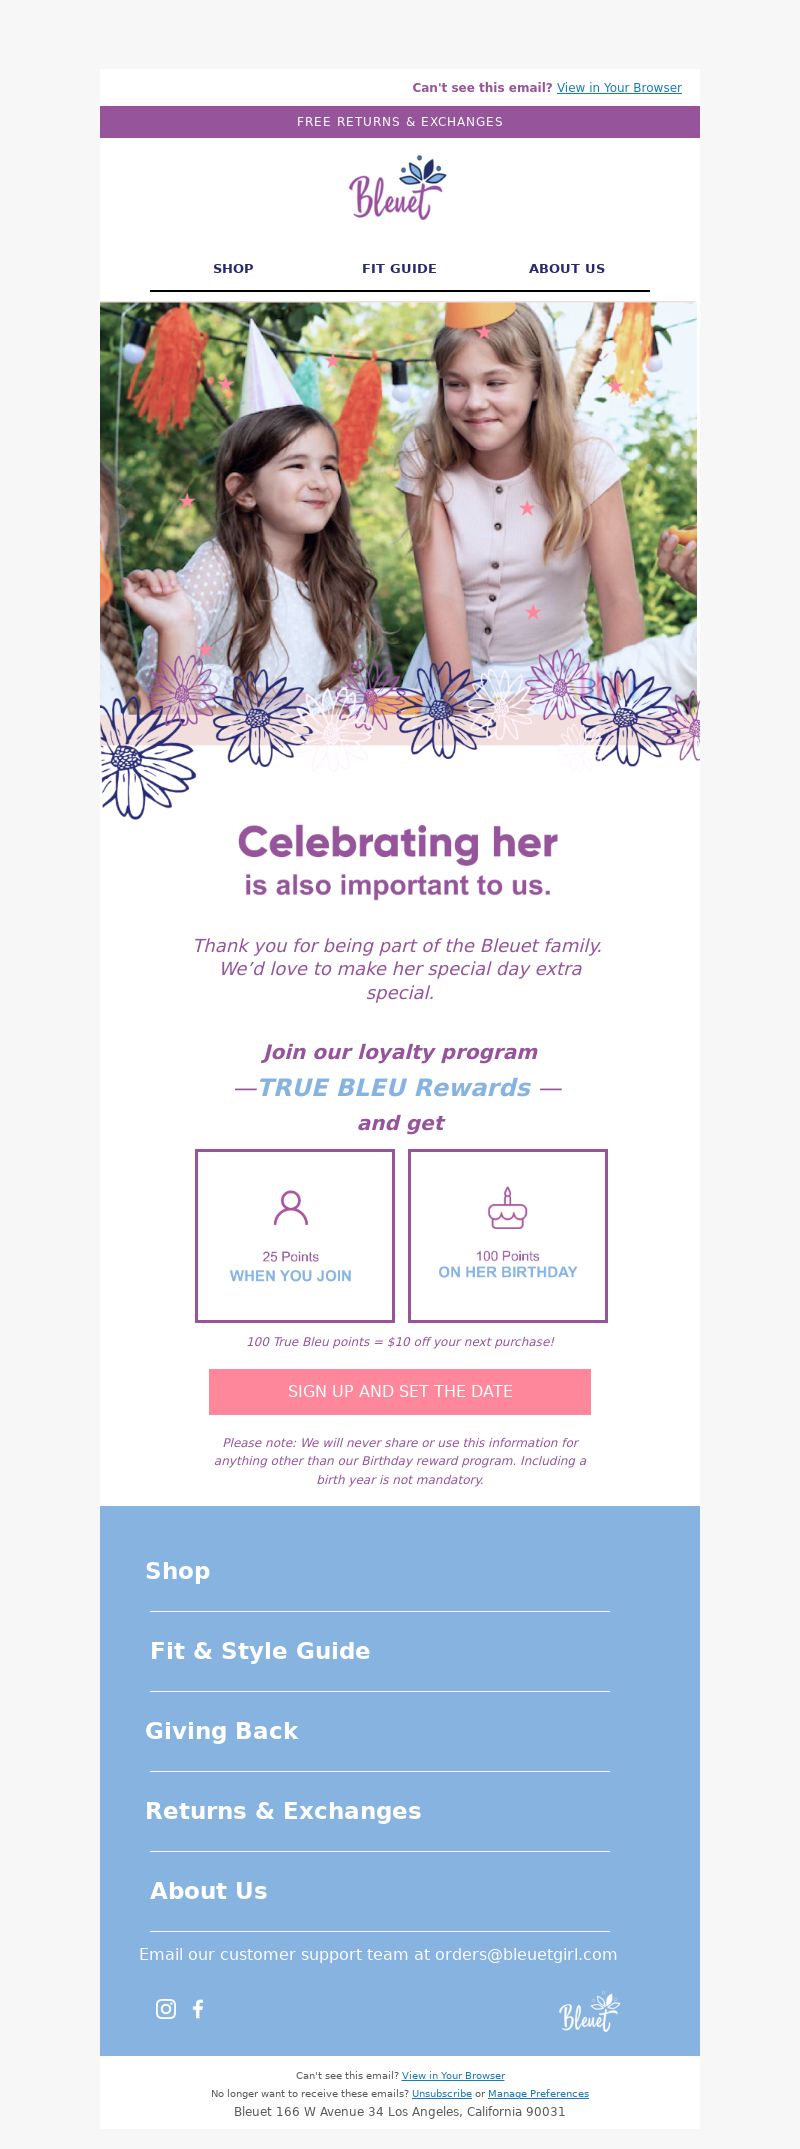This screenshot has height=2149, width=800.
Task: Click the white Bleuet logo in the footer
Action: pyautogui.click(x=589, y=2013)
